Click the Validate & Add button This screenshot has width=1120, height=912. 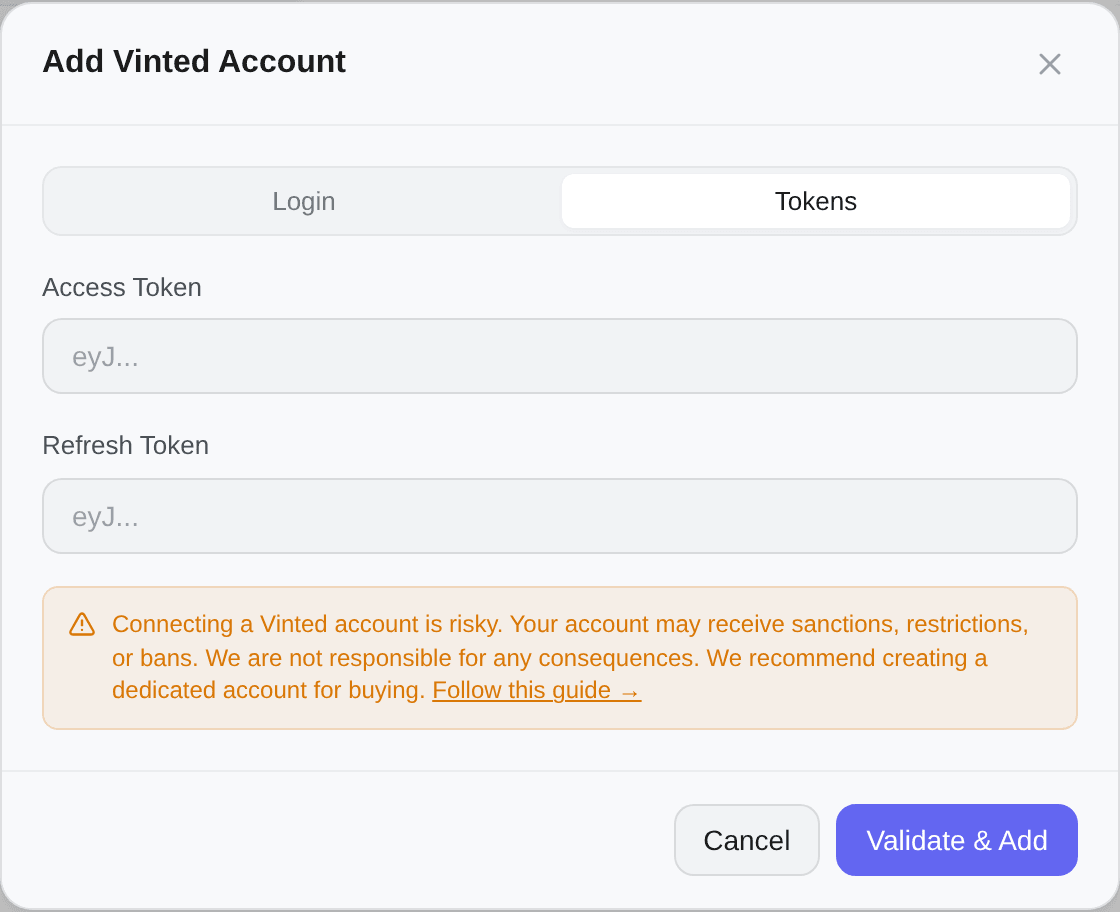coord(956,840)
